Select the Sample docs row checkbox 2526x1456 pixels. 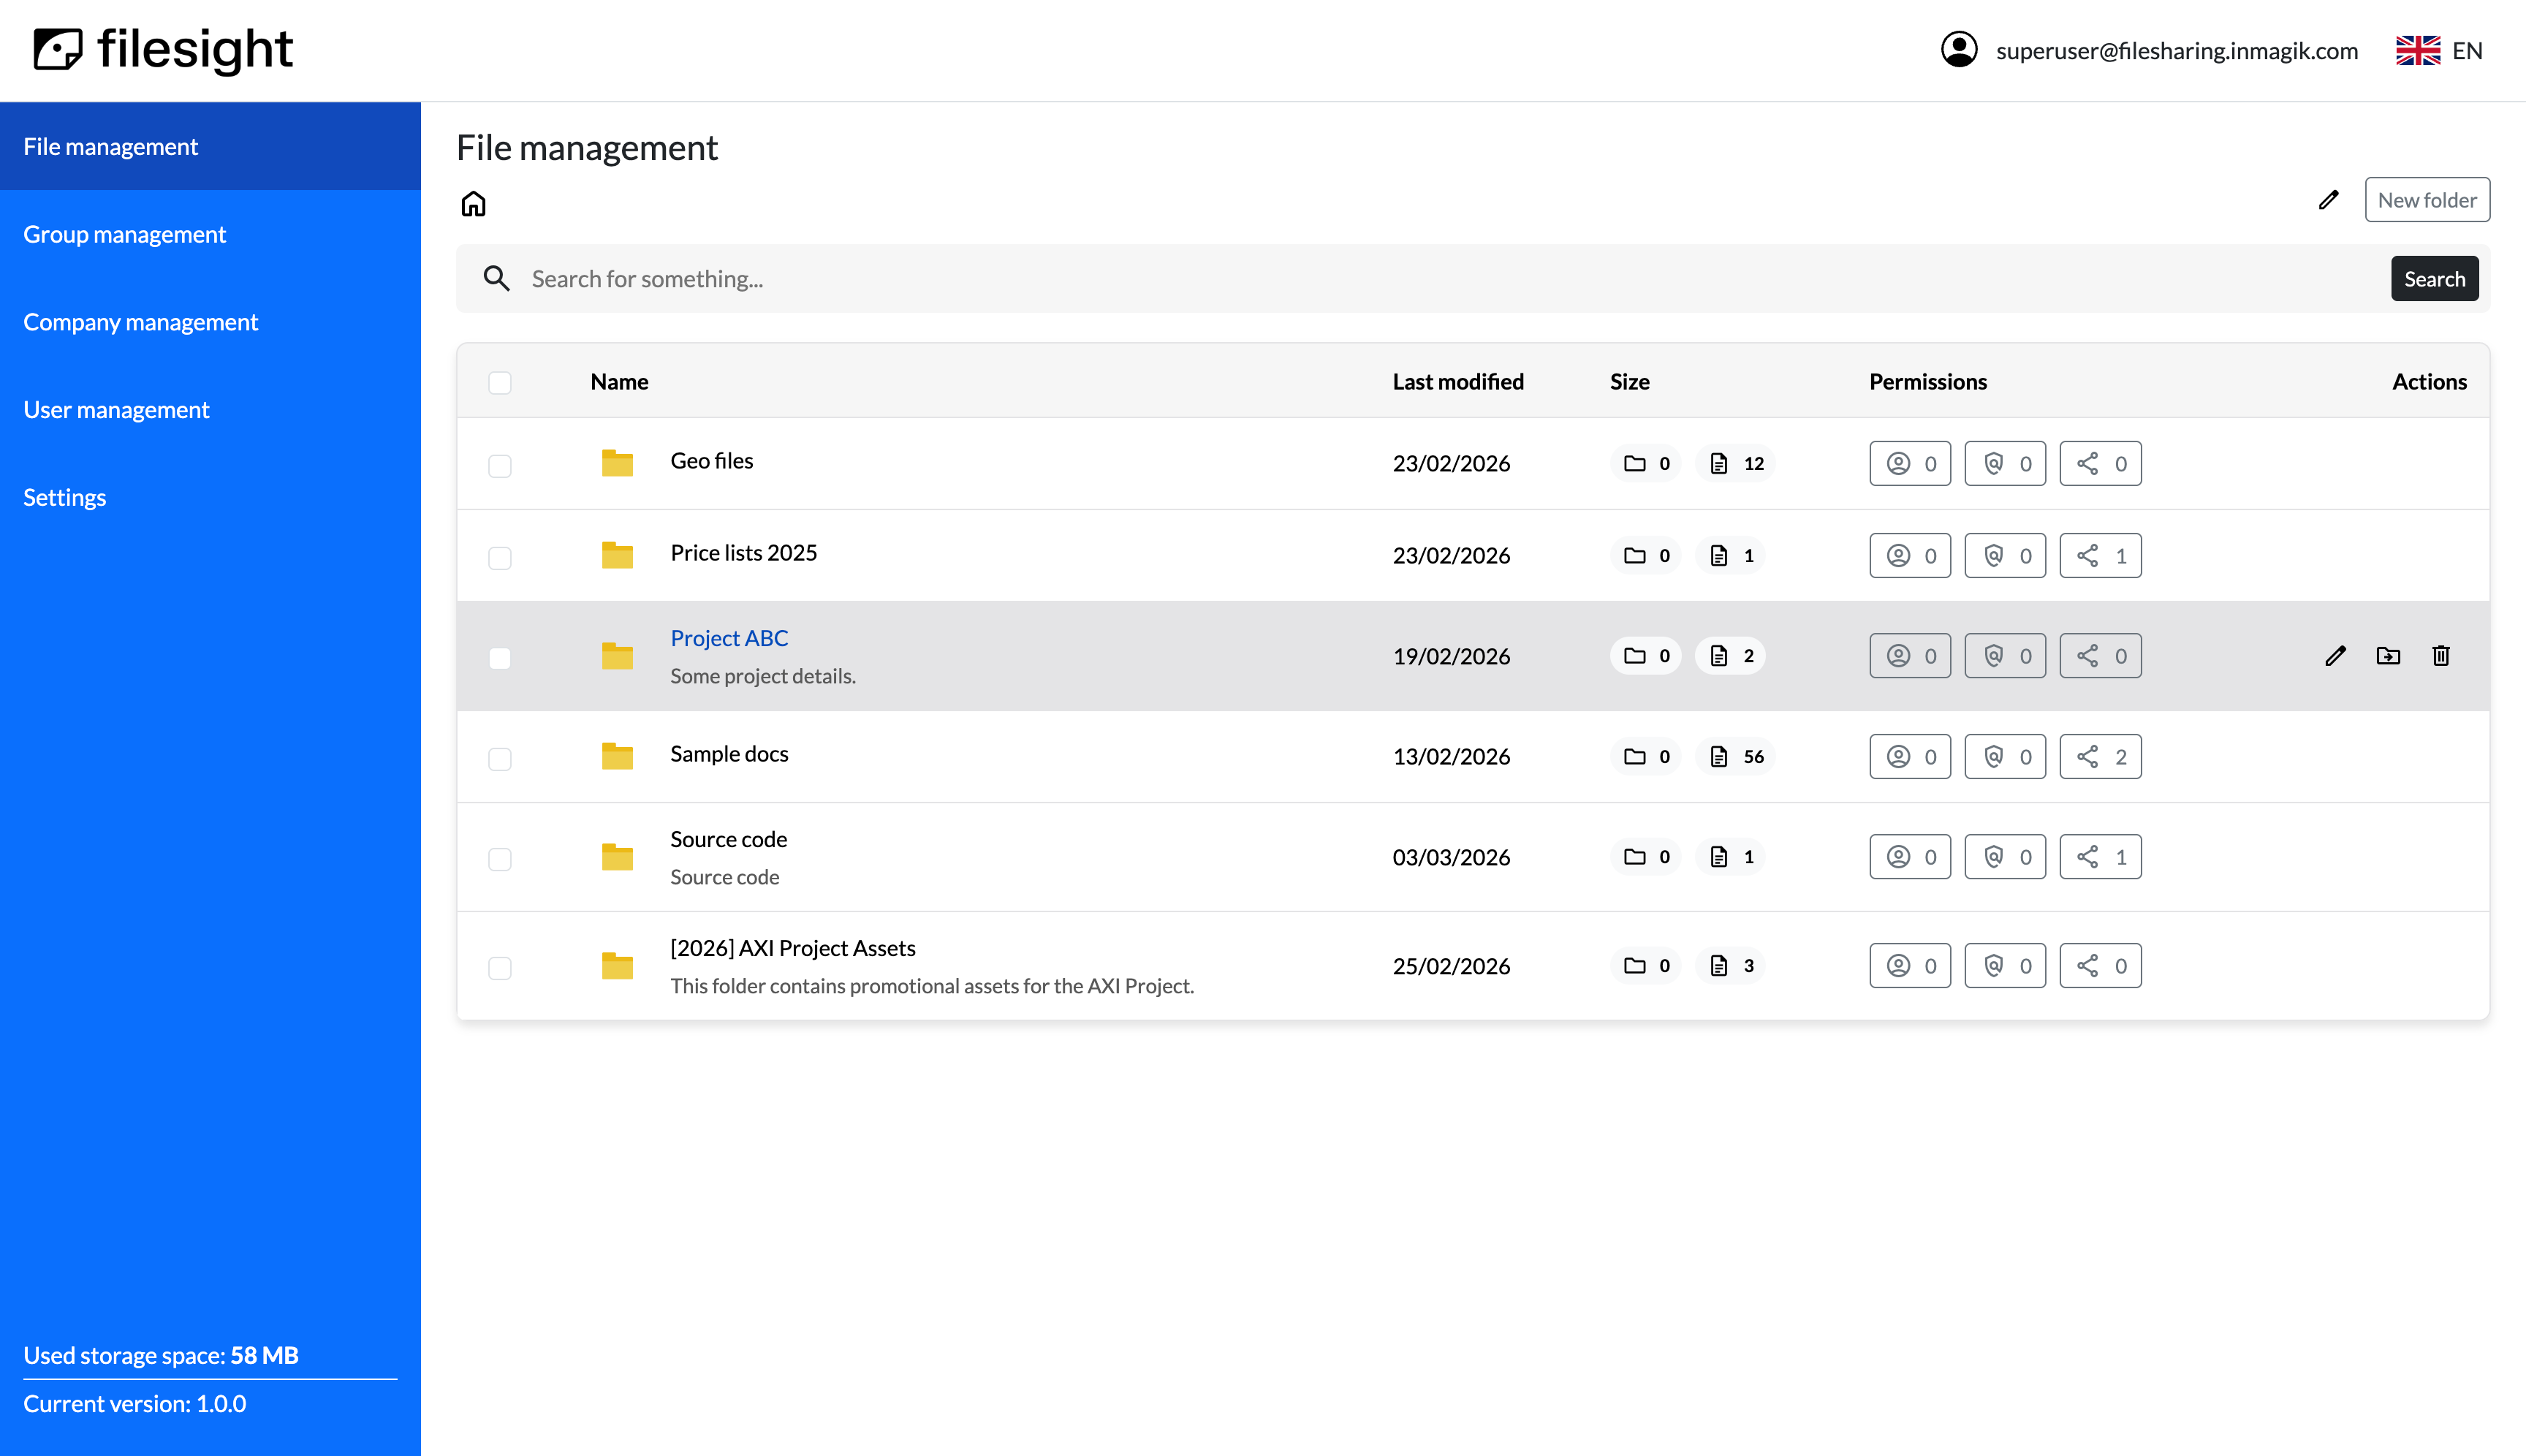(500, 759)
